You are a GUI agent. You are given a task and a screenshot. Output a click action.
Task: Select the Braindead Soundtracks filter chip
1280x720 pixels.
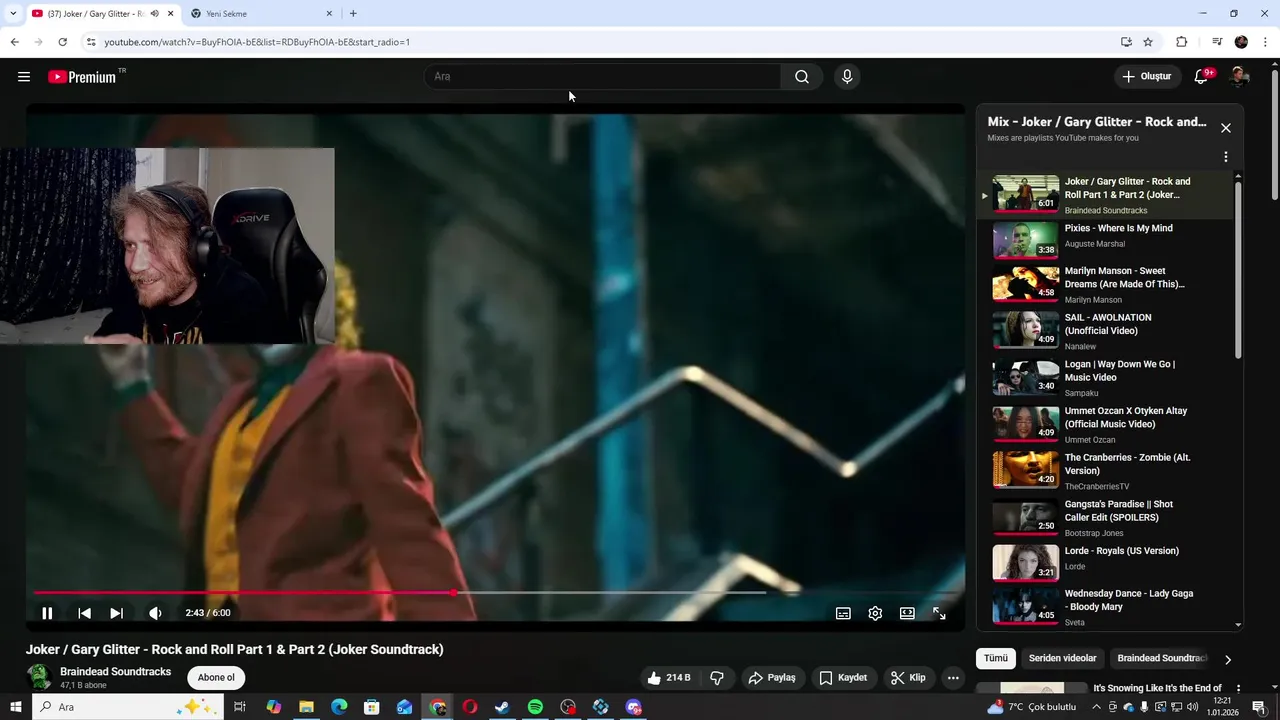pyautogui.click(x=1161, y=658)
